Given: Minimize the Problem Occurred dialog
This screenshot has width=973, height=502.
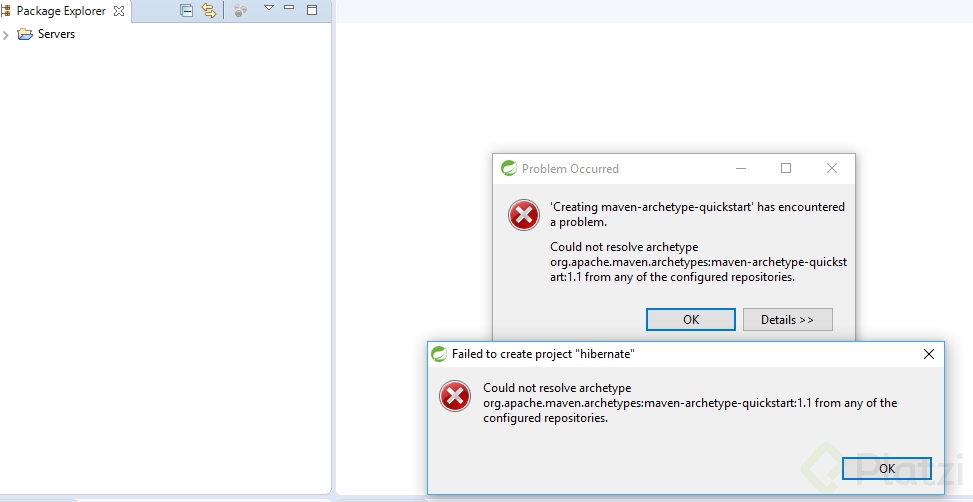Looking at the screenshot, I should [x=741, y=168].
